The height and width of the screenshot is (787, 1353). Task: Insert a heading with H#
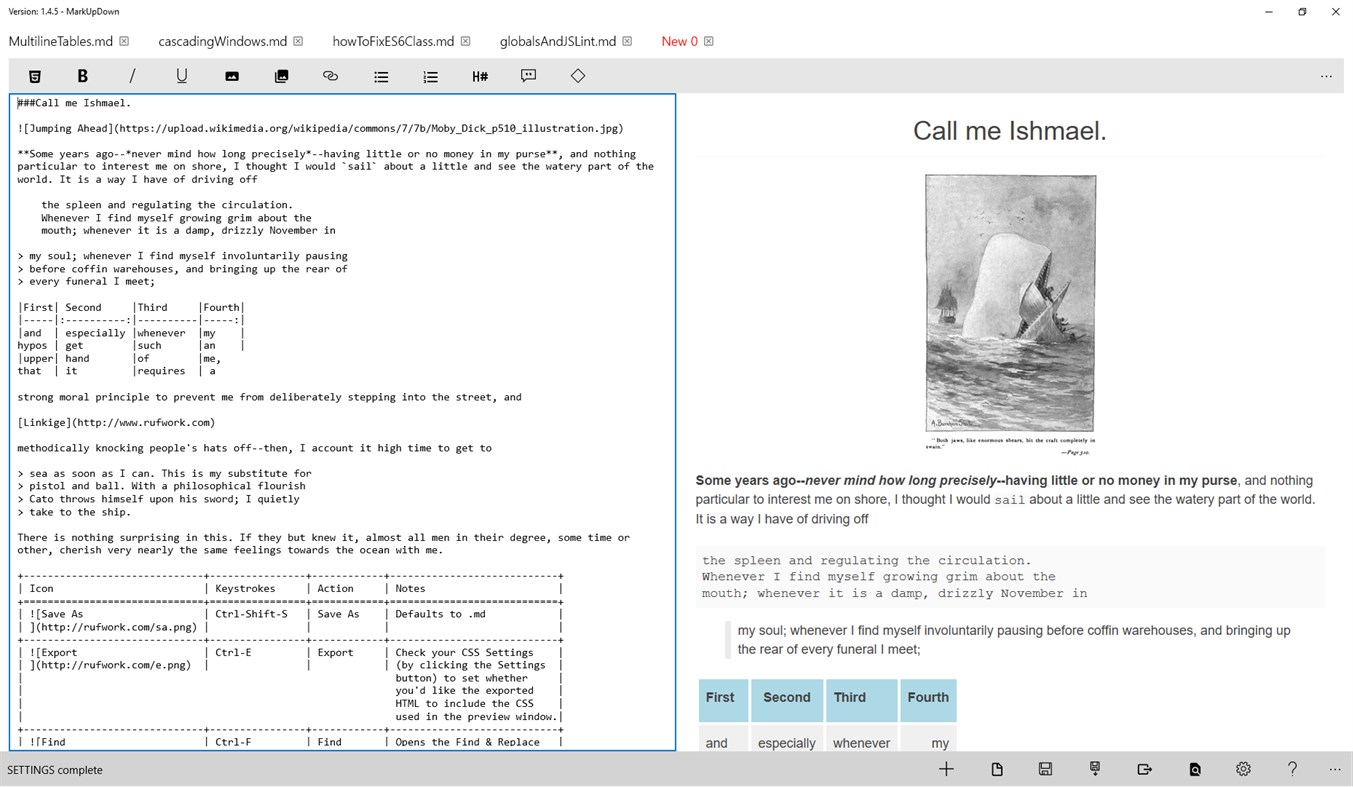pyautogui.click(x=479, y=75)
